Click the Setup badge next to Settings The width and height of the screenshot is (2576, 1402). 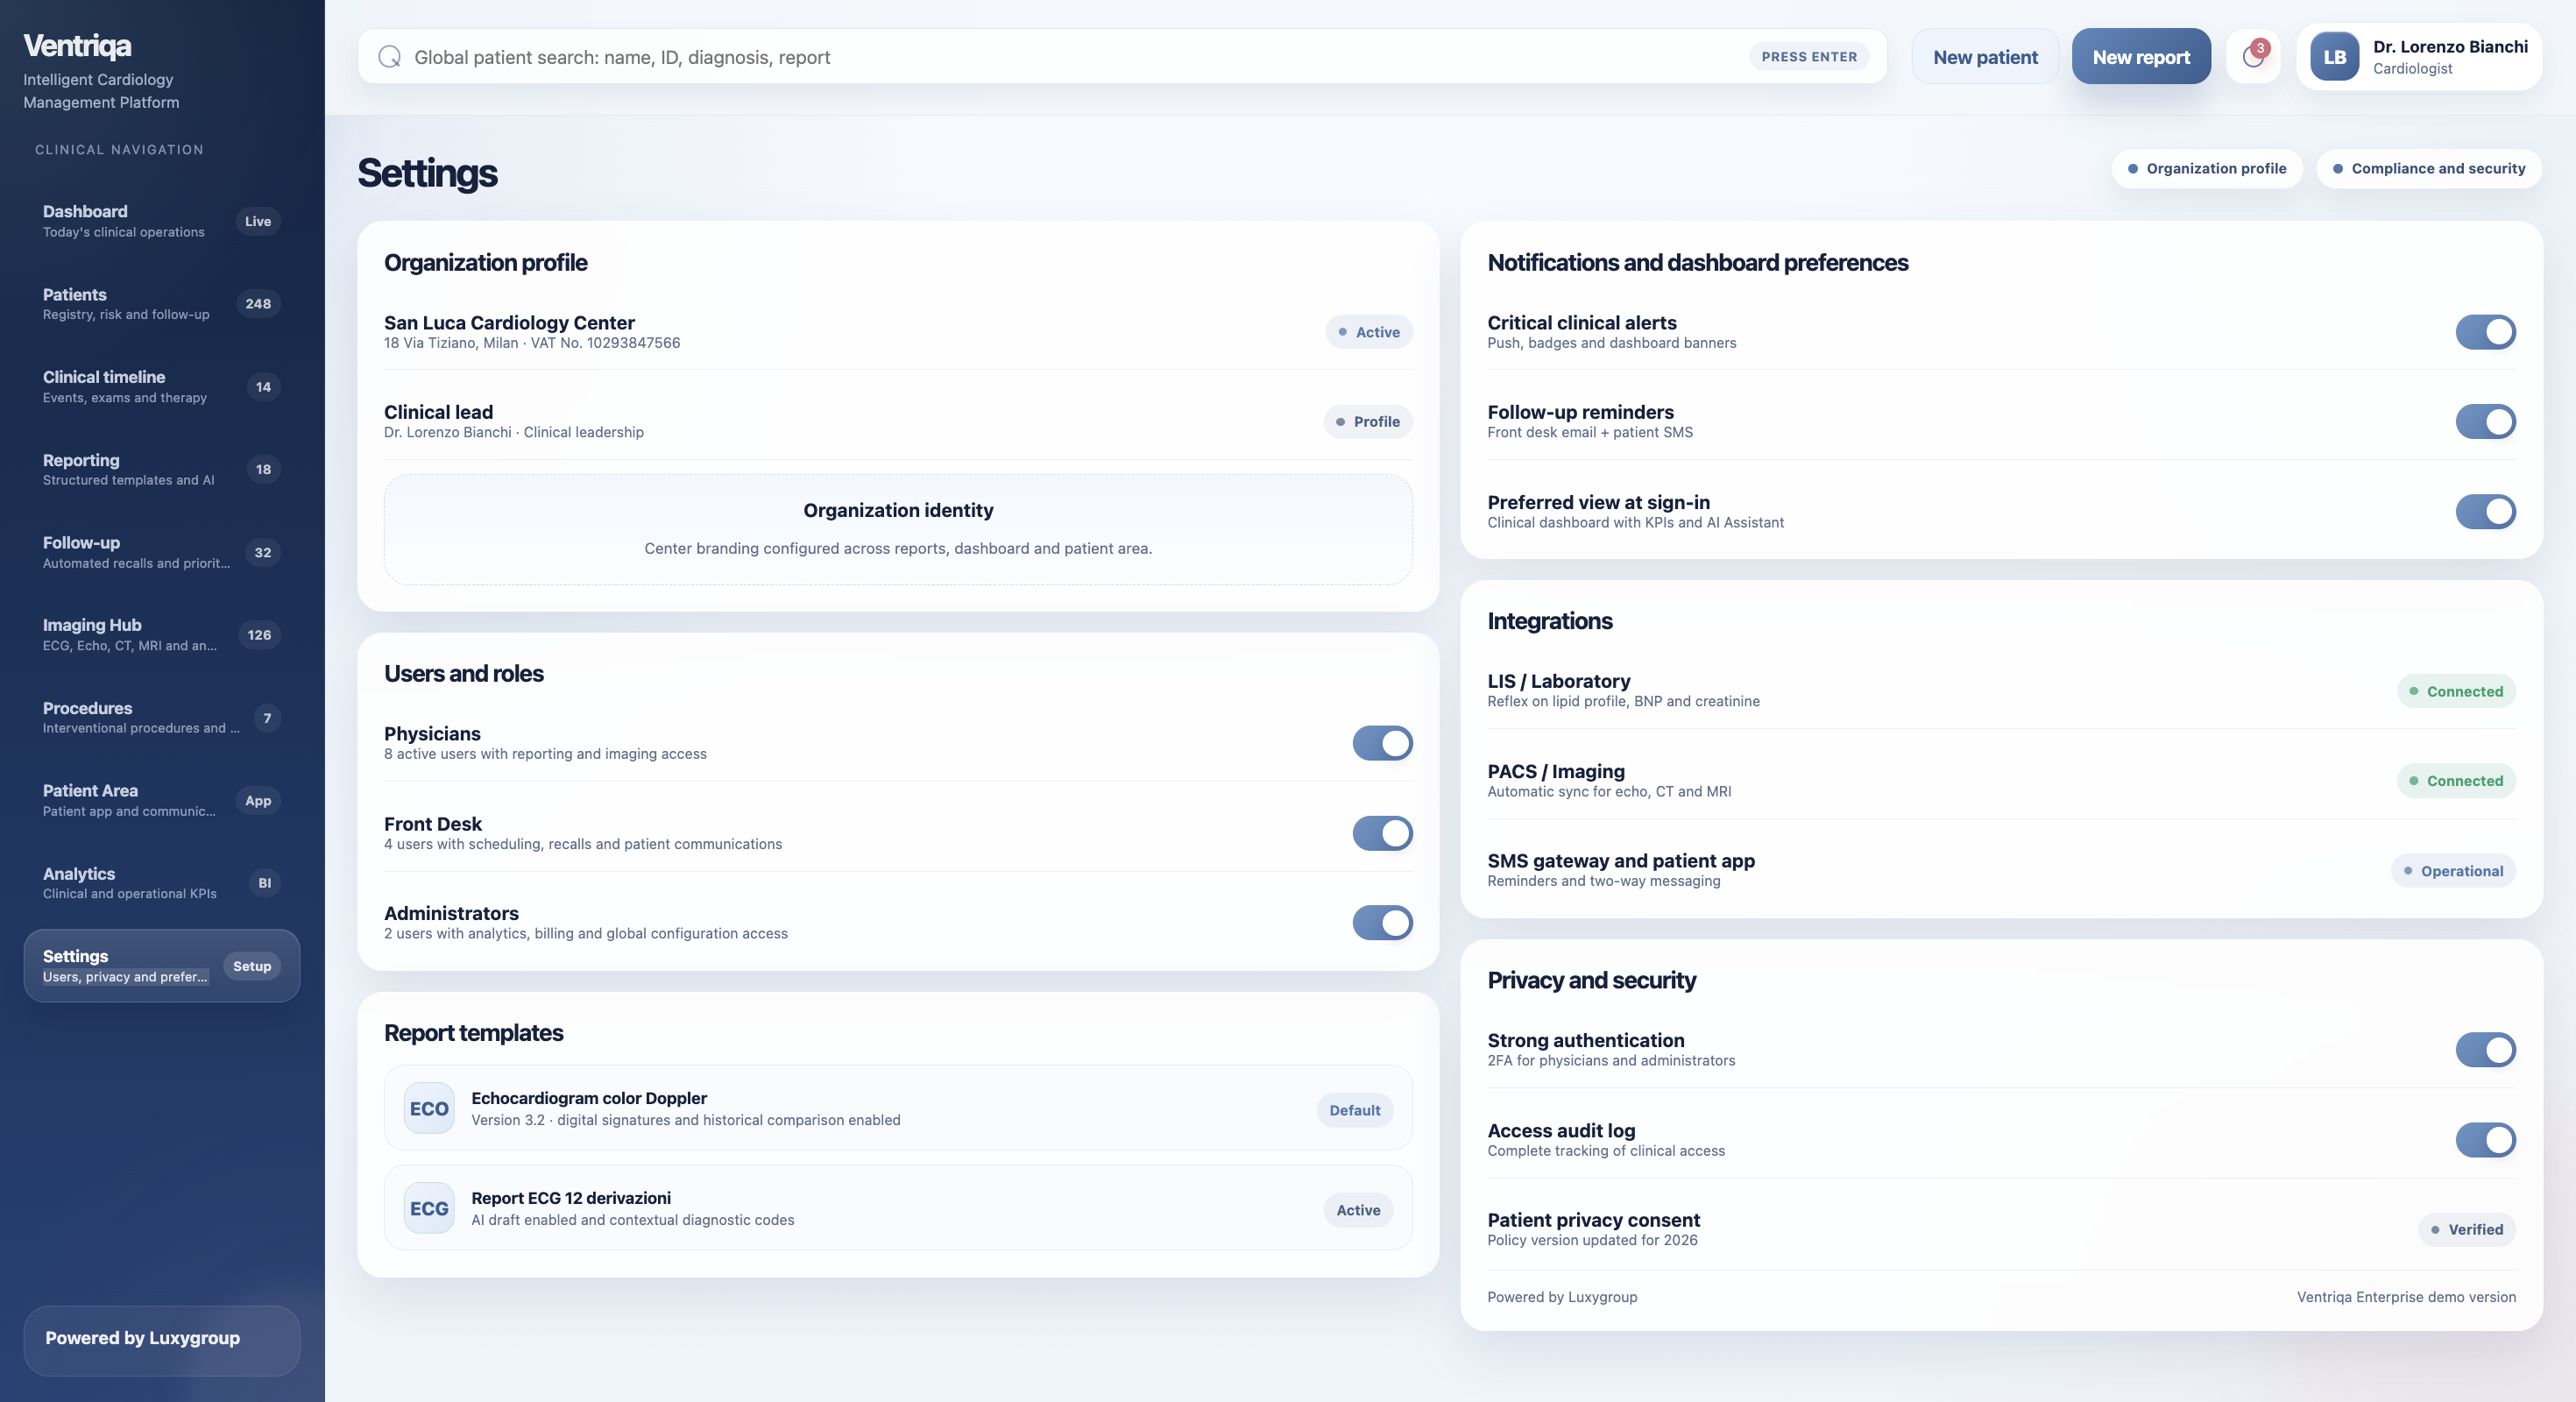click(252, 966)
